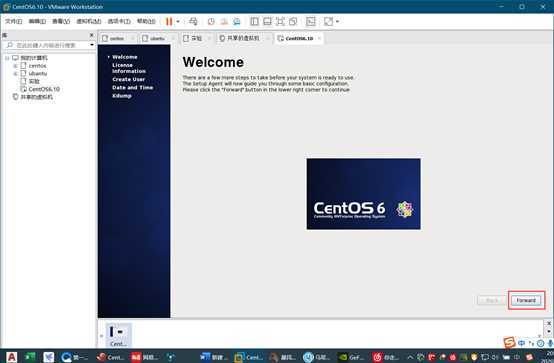
Task: Toggle the library sidebar view icon
Action: pyautogui.click(x=254, y=22)
